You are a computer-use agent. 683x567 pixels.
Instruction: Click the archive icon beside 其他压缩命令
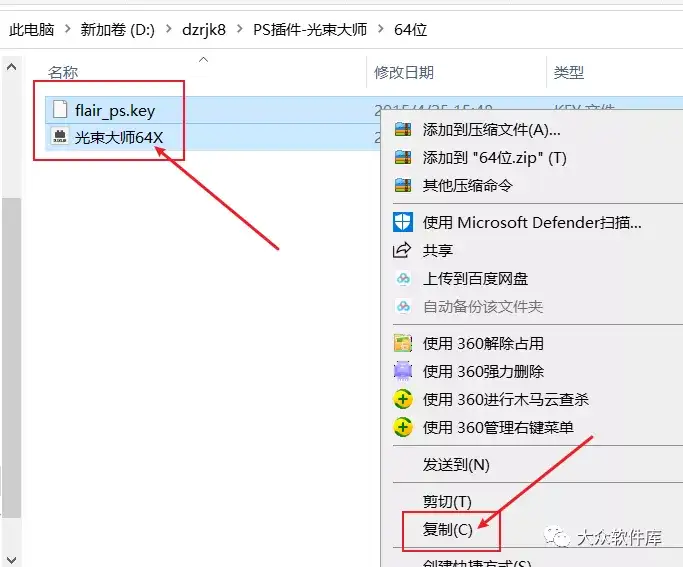pos(403,185)
